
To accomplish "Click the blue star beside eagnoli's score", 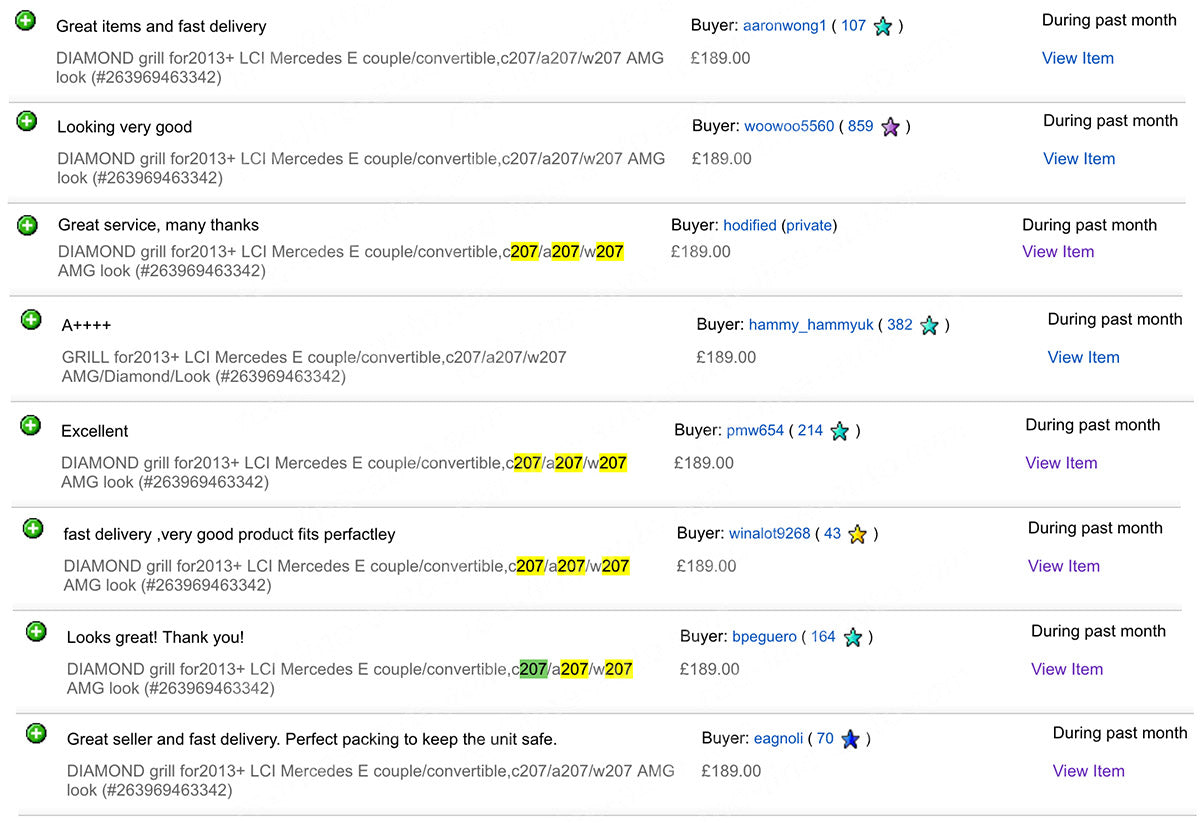I will click(x=850, y=740).
